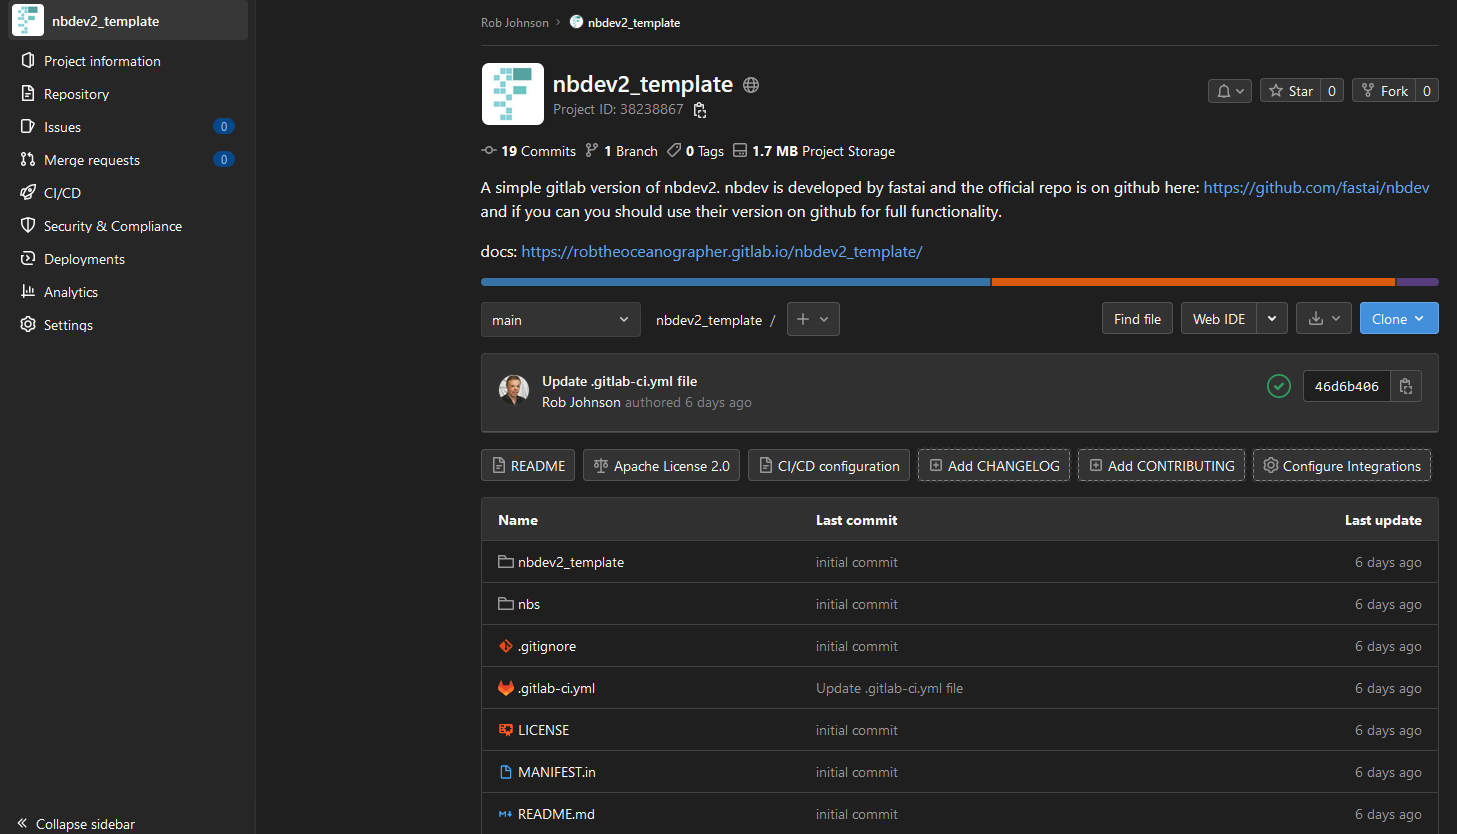Screen dimensions: 1457x834
Task: View the 0 Tags link
Action: (696, 151)
